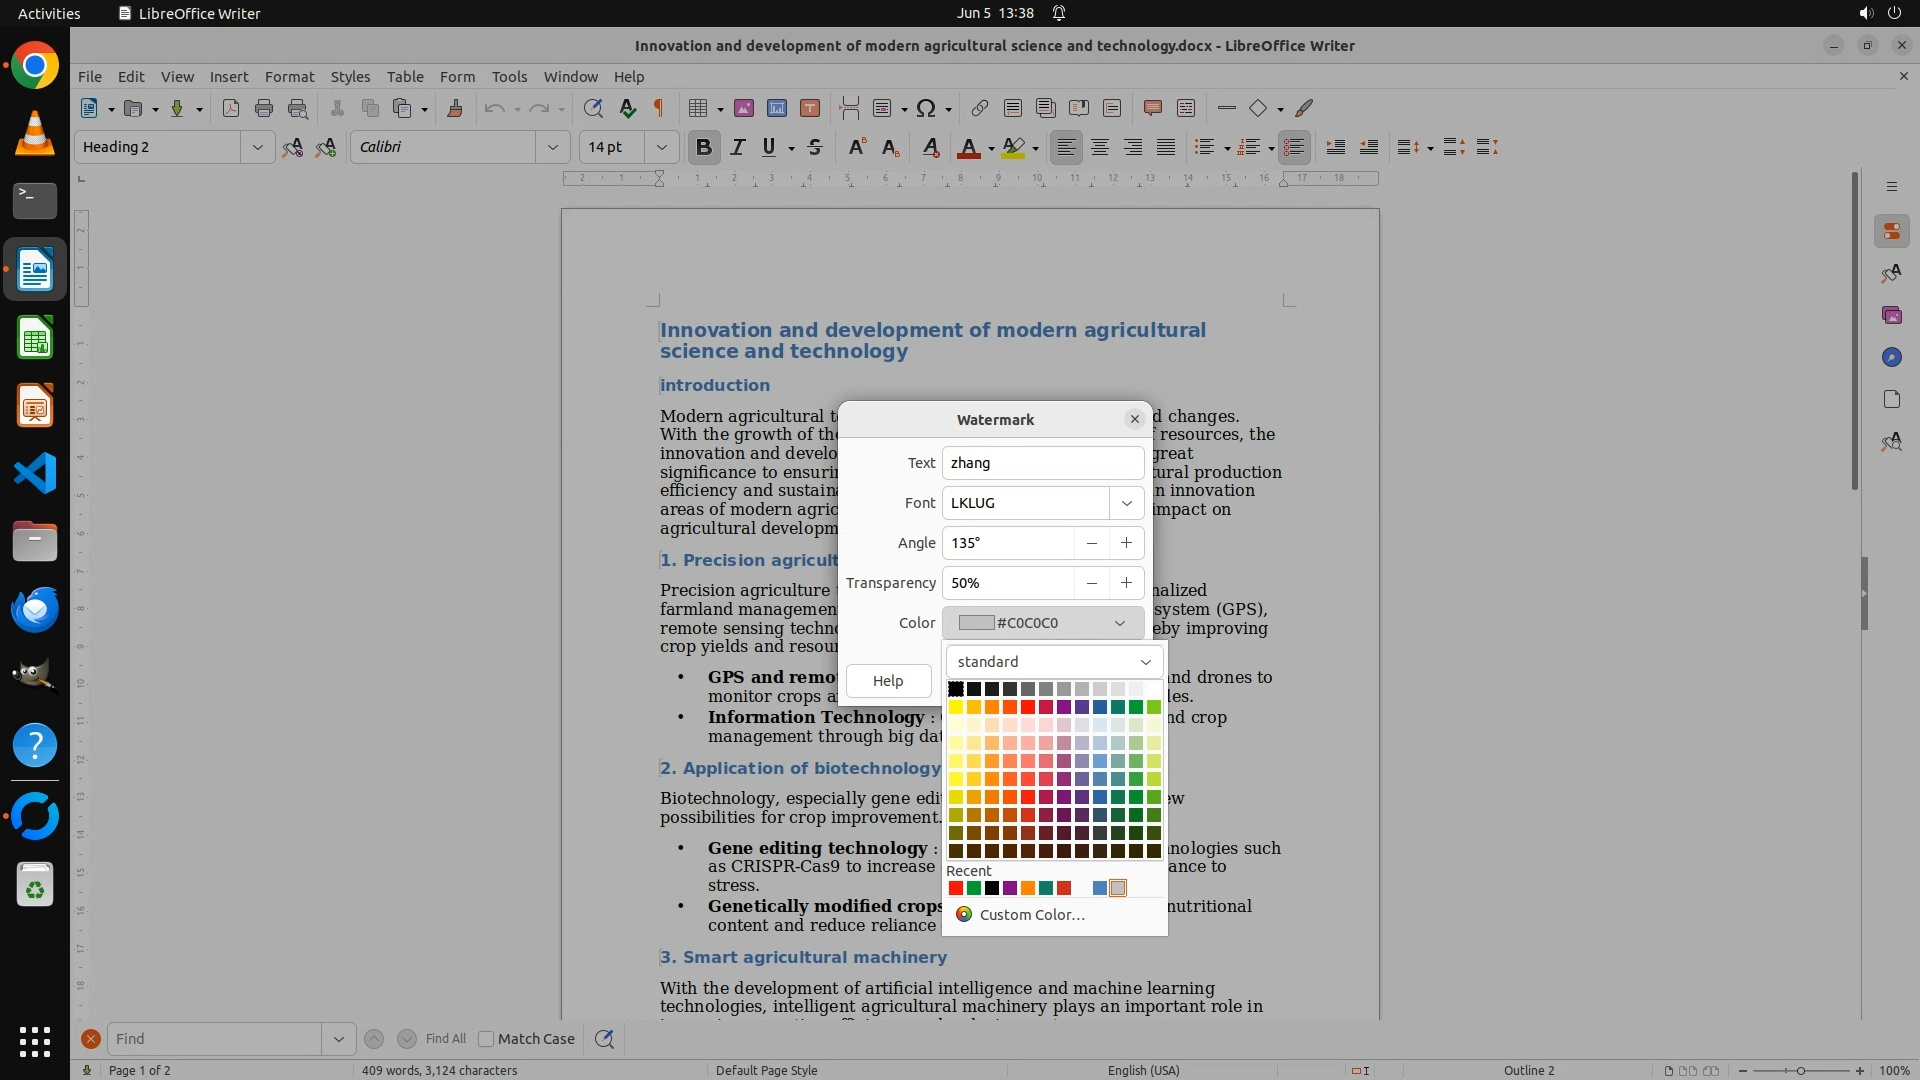Click the Strikethrough formatting icon
Screen dimensions: 1920x1080
815,147
